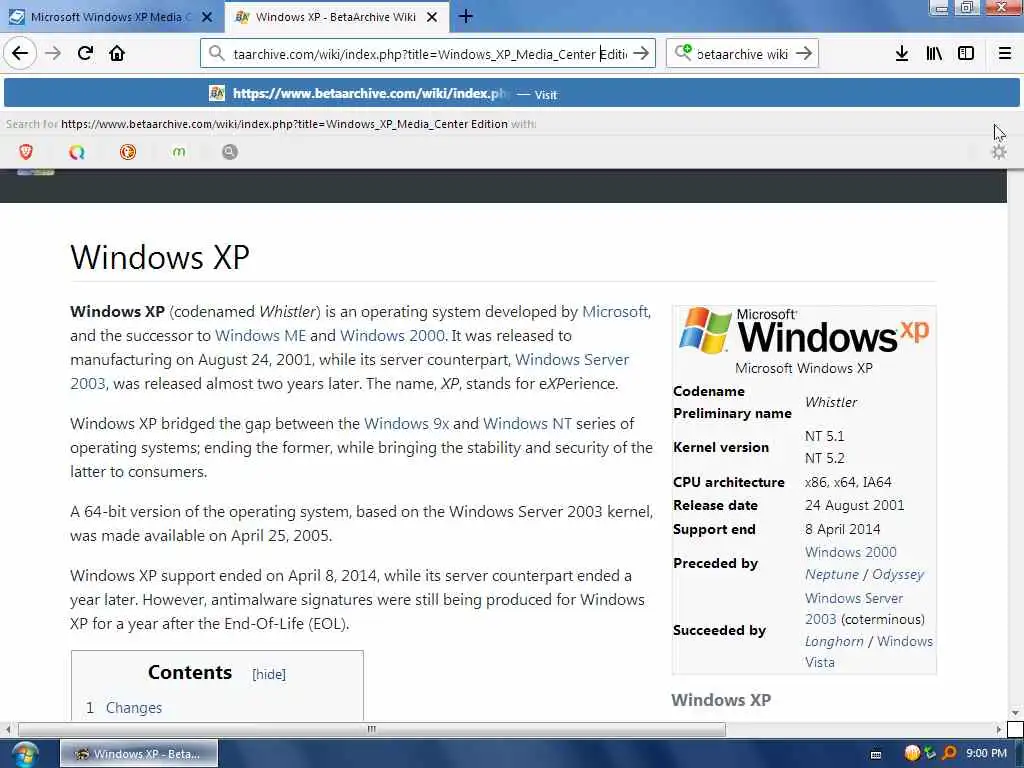Follow the Windows NT link
1024x768 pixels.
tap(527, 424)
